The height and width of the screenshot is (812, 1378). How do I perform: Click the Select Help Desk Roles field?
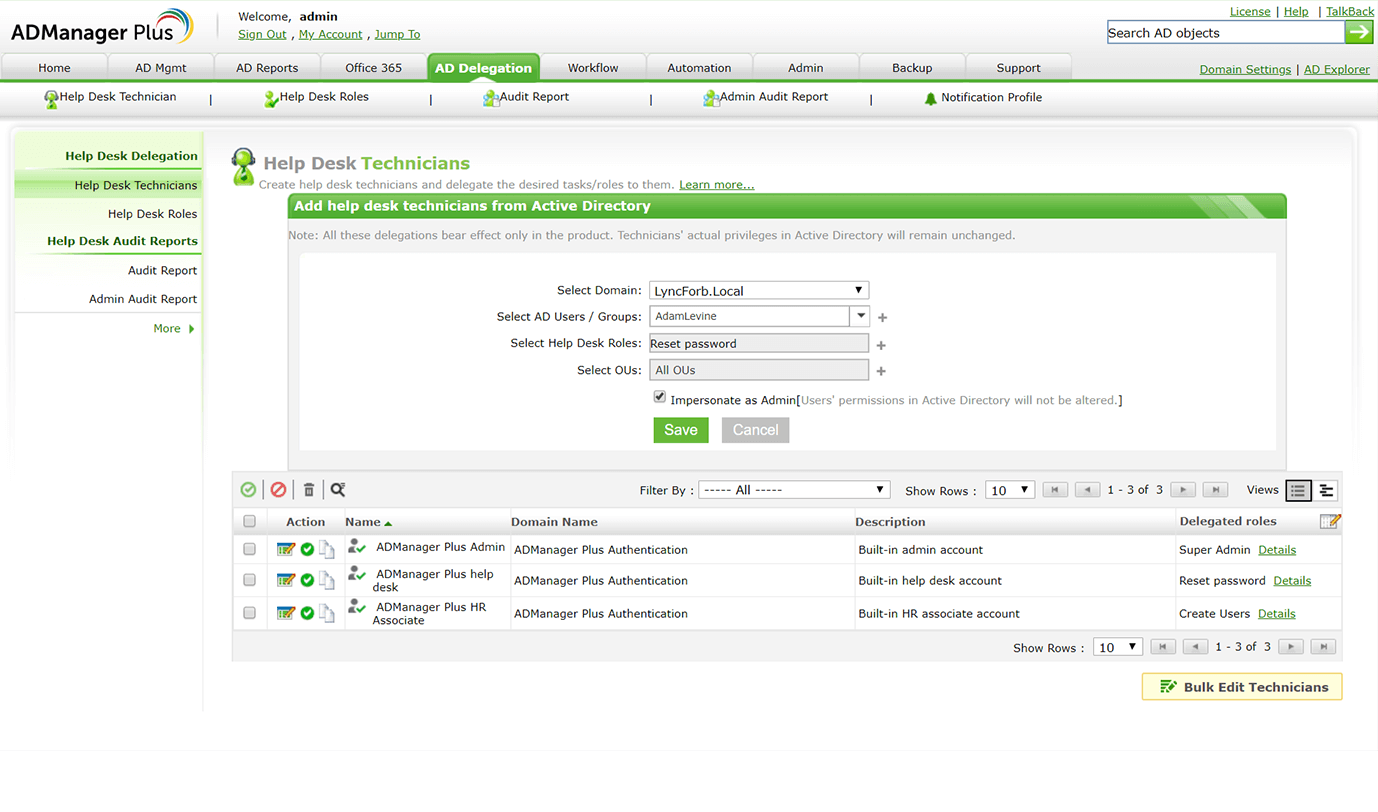(759, 343)
